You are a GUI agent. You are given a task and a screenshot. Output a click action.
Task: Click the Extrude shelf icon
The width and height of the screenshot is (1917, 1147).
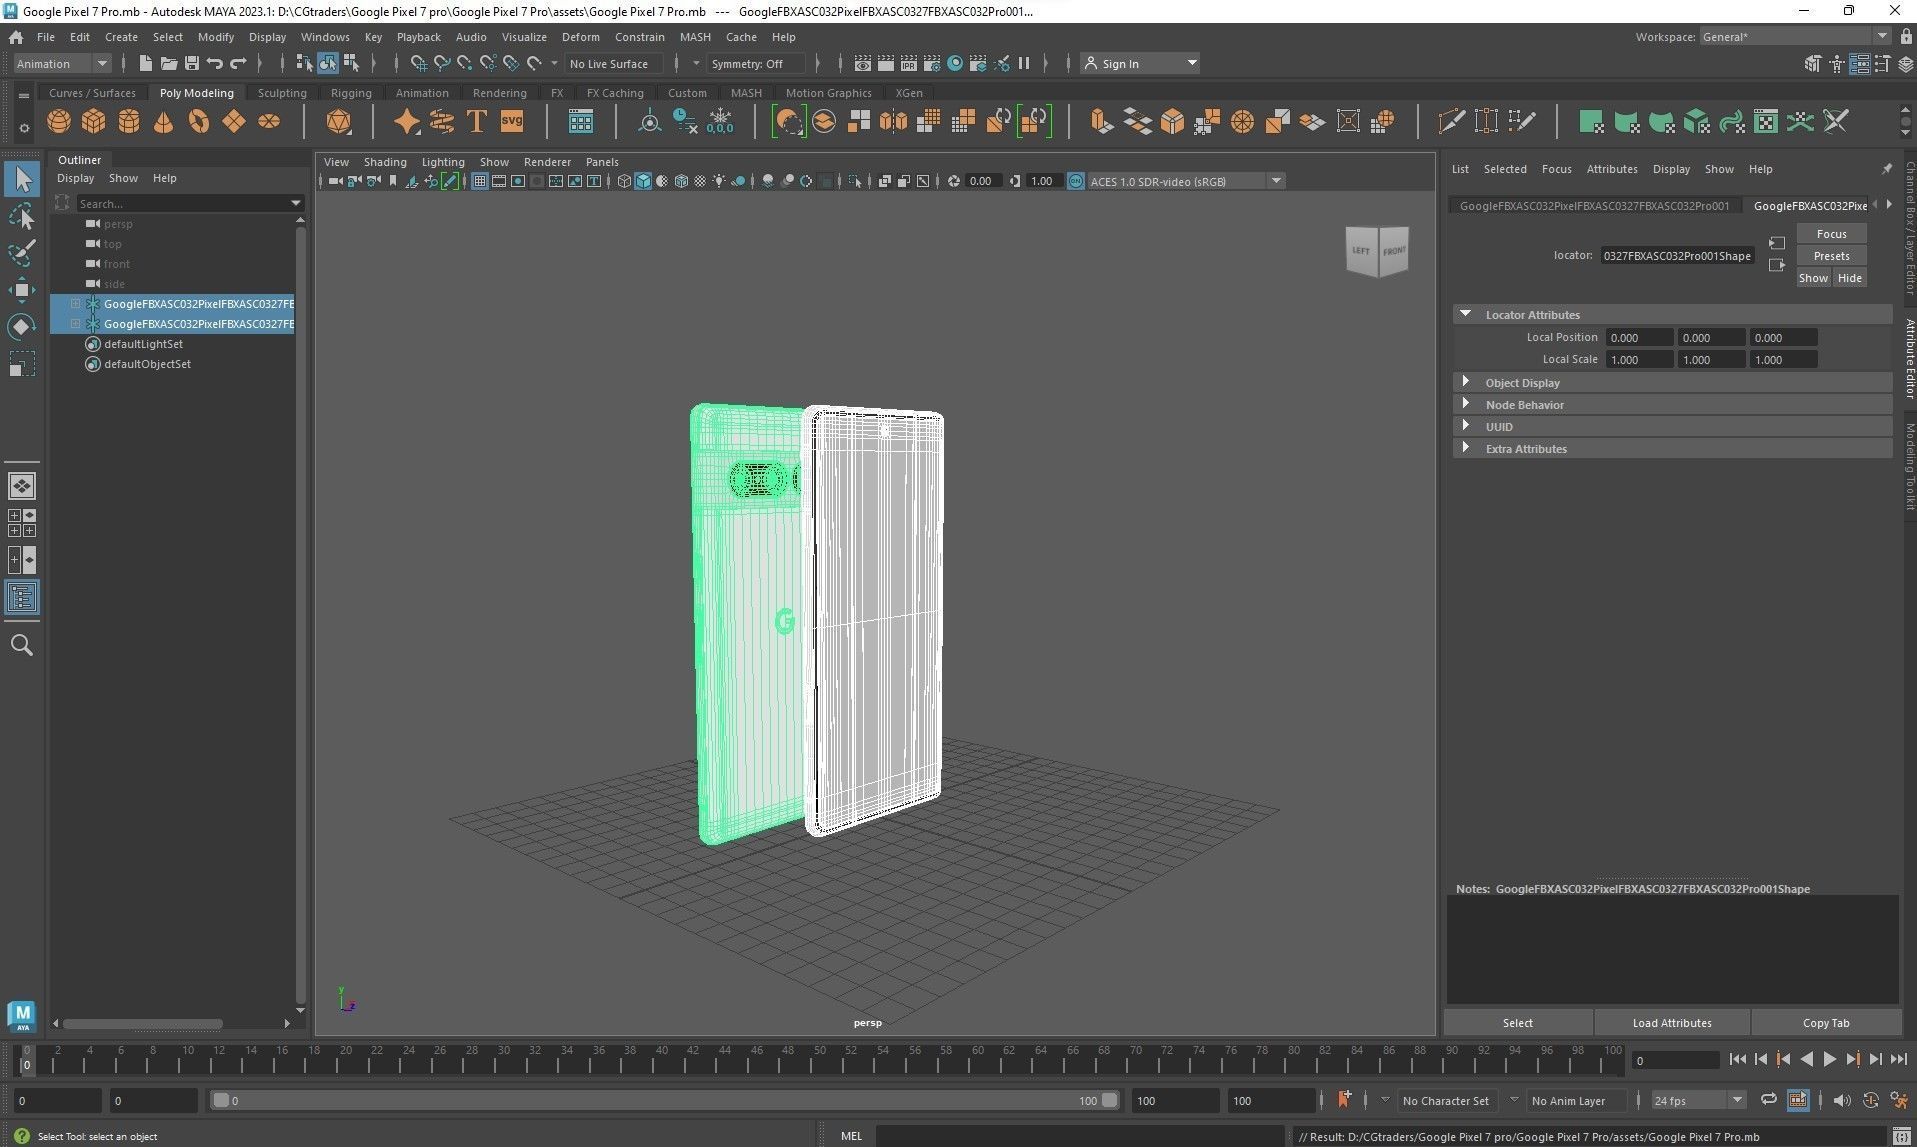click(1102, 122)
